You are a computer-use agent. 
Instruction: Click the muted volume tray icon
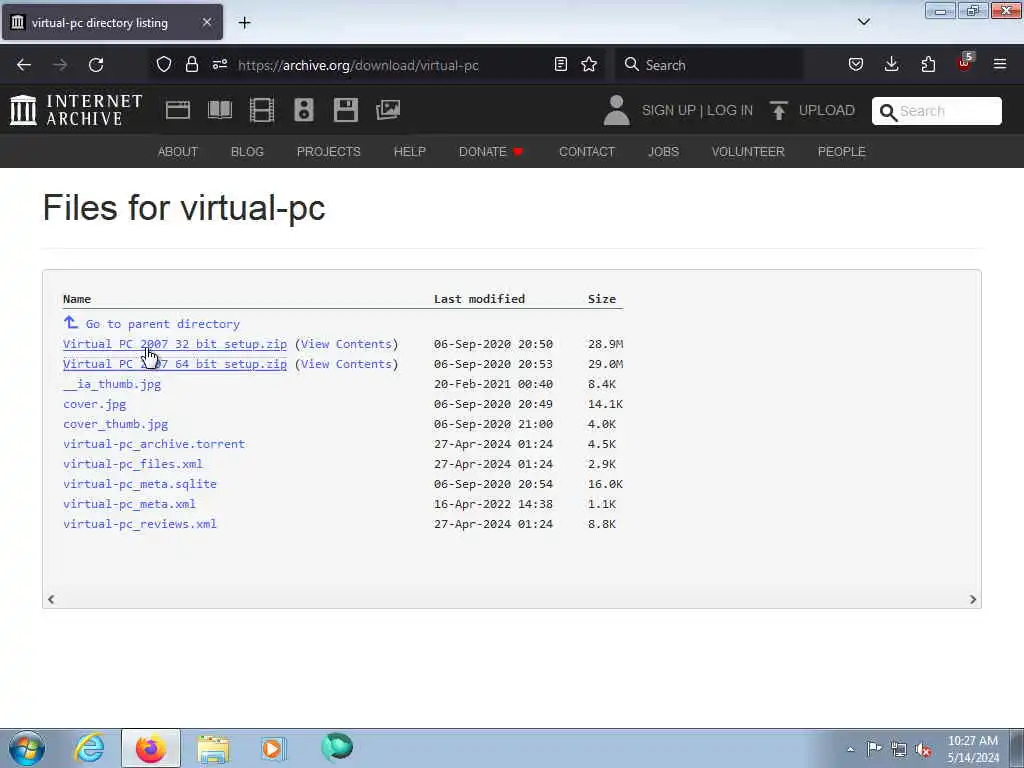coord(923,749)
